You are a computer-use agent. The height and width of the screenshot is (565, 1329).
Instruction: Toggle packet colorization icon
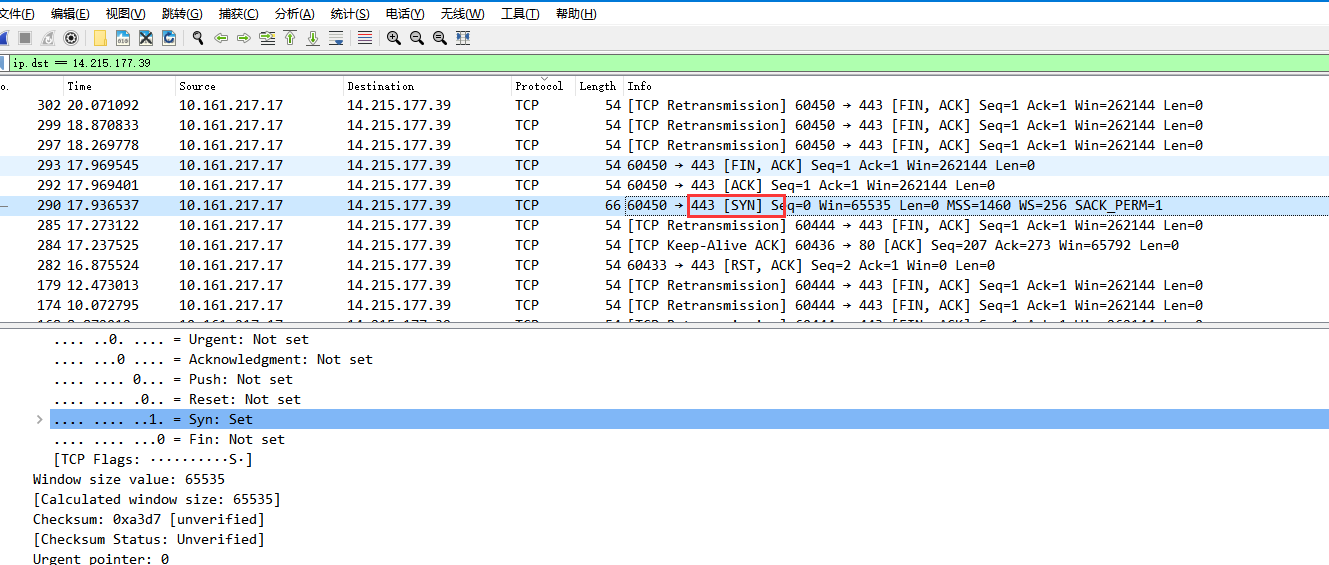click(x=365, y=38)
